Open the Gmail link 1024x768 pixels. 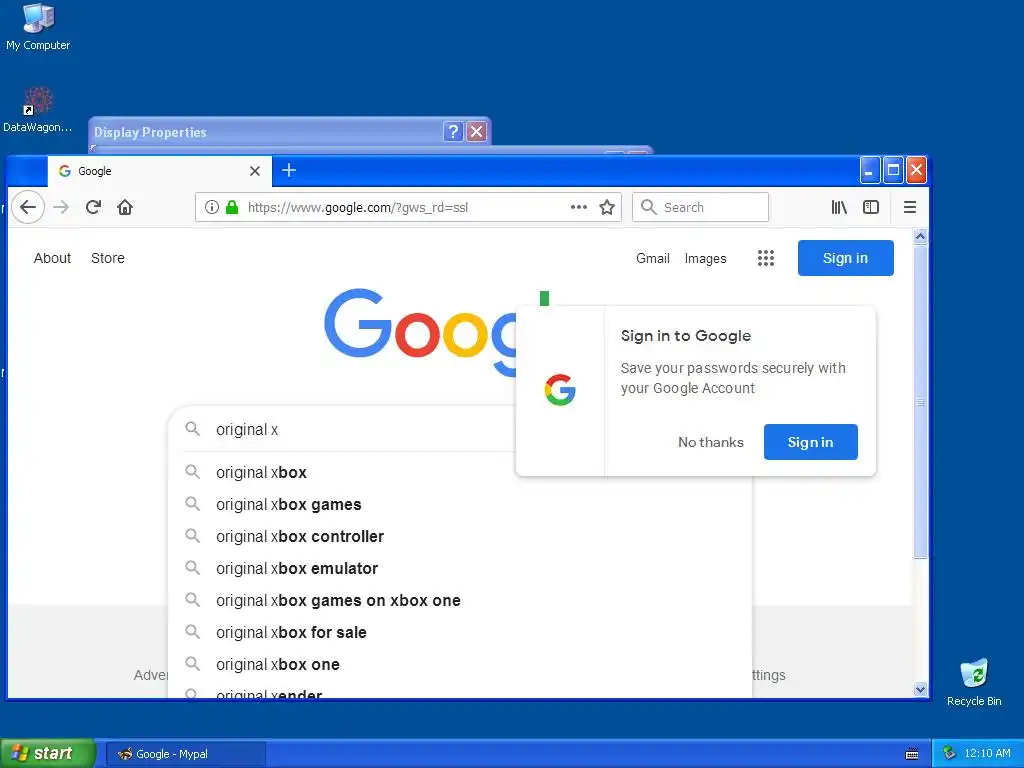(x=652, y=258)
